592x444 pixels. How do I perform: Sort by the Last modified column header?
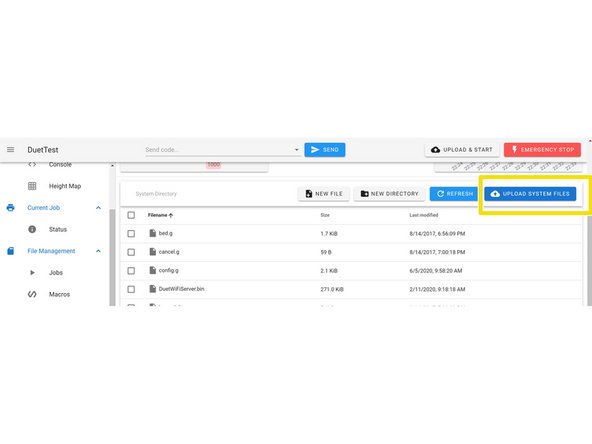[x=424, y=215]
